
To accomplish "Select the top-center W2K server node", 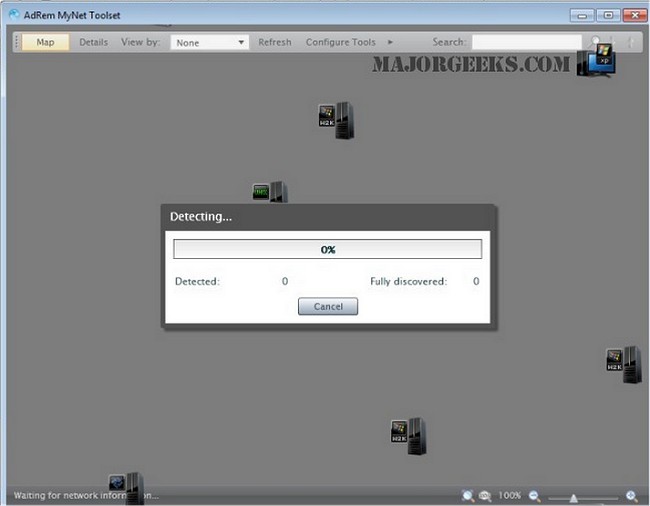I will coord(336,120).
